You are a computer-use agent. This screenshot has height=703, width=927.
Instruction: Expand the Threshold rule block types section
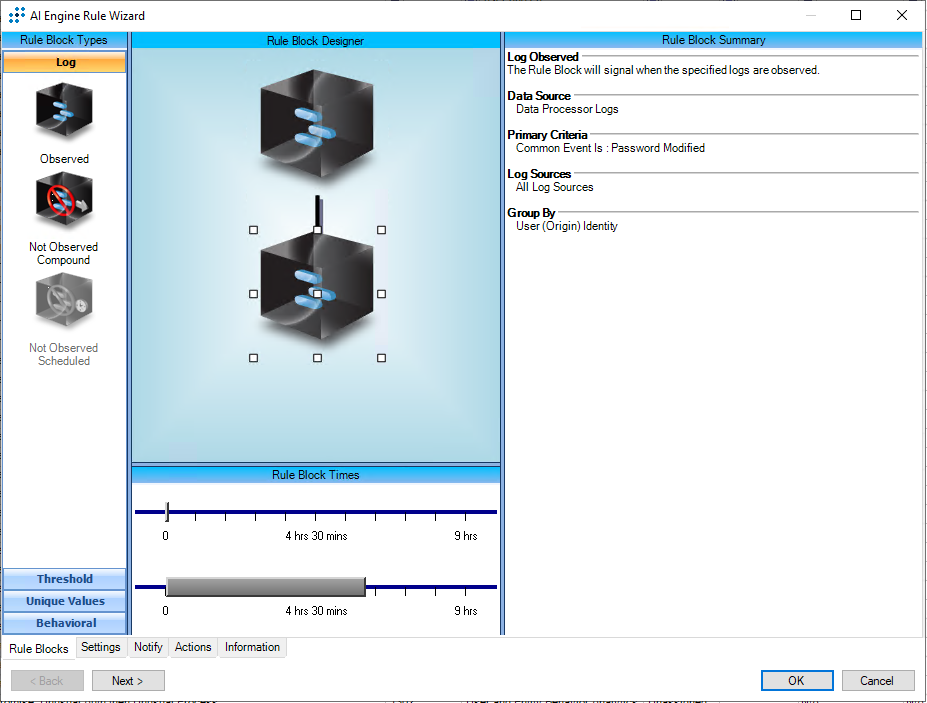[x=64, y=579]
